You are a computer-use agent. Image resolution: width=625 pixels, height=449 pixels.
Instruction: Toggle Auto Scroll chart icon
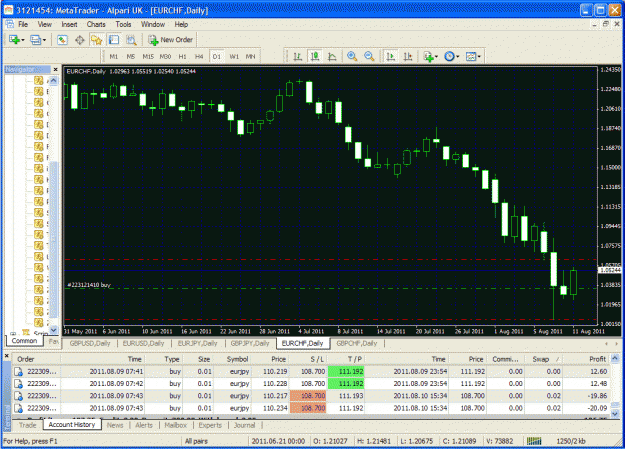click(391, 57)
